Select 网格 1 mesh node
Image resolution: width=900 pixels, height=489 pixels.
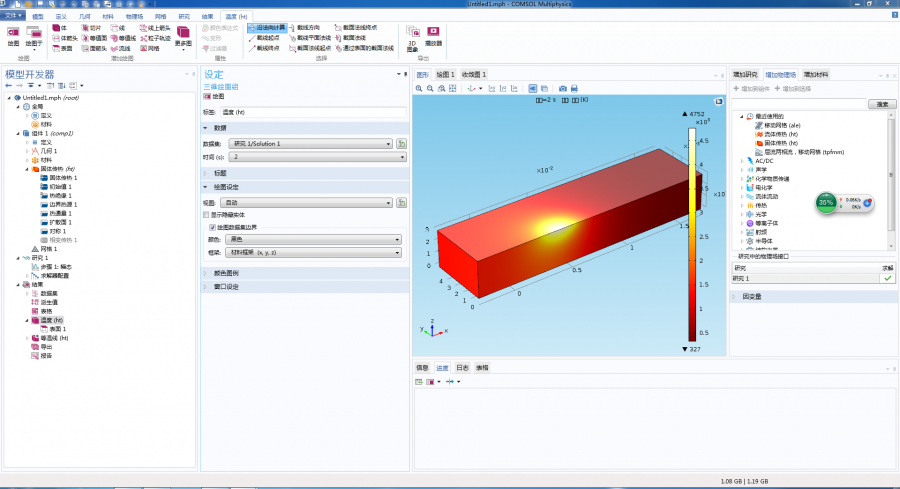[x=44, y=249]
